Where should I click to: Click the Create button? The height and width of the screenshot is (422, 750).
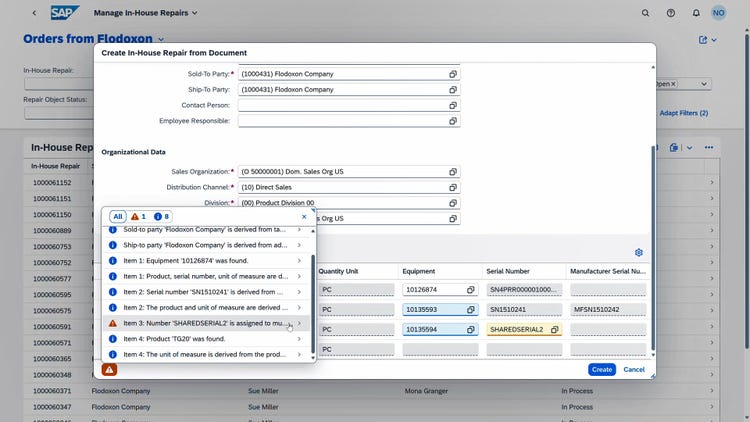(602, 369)
